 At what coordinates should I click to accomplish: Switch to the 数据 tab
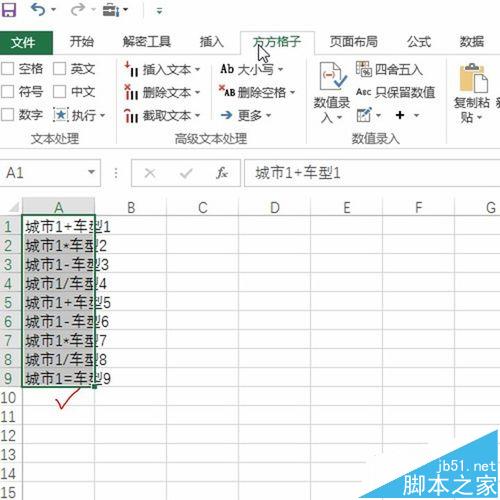tap(472, 42)
